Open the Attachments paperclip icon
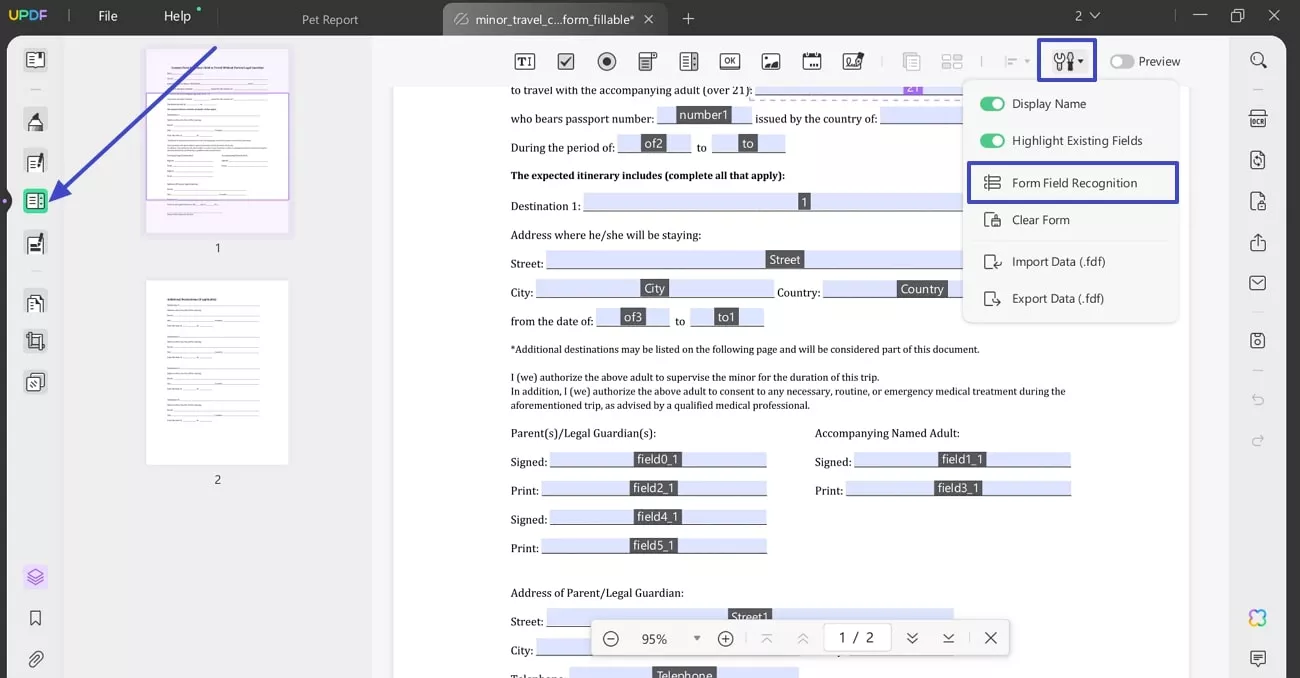 tap(36, 659)
